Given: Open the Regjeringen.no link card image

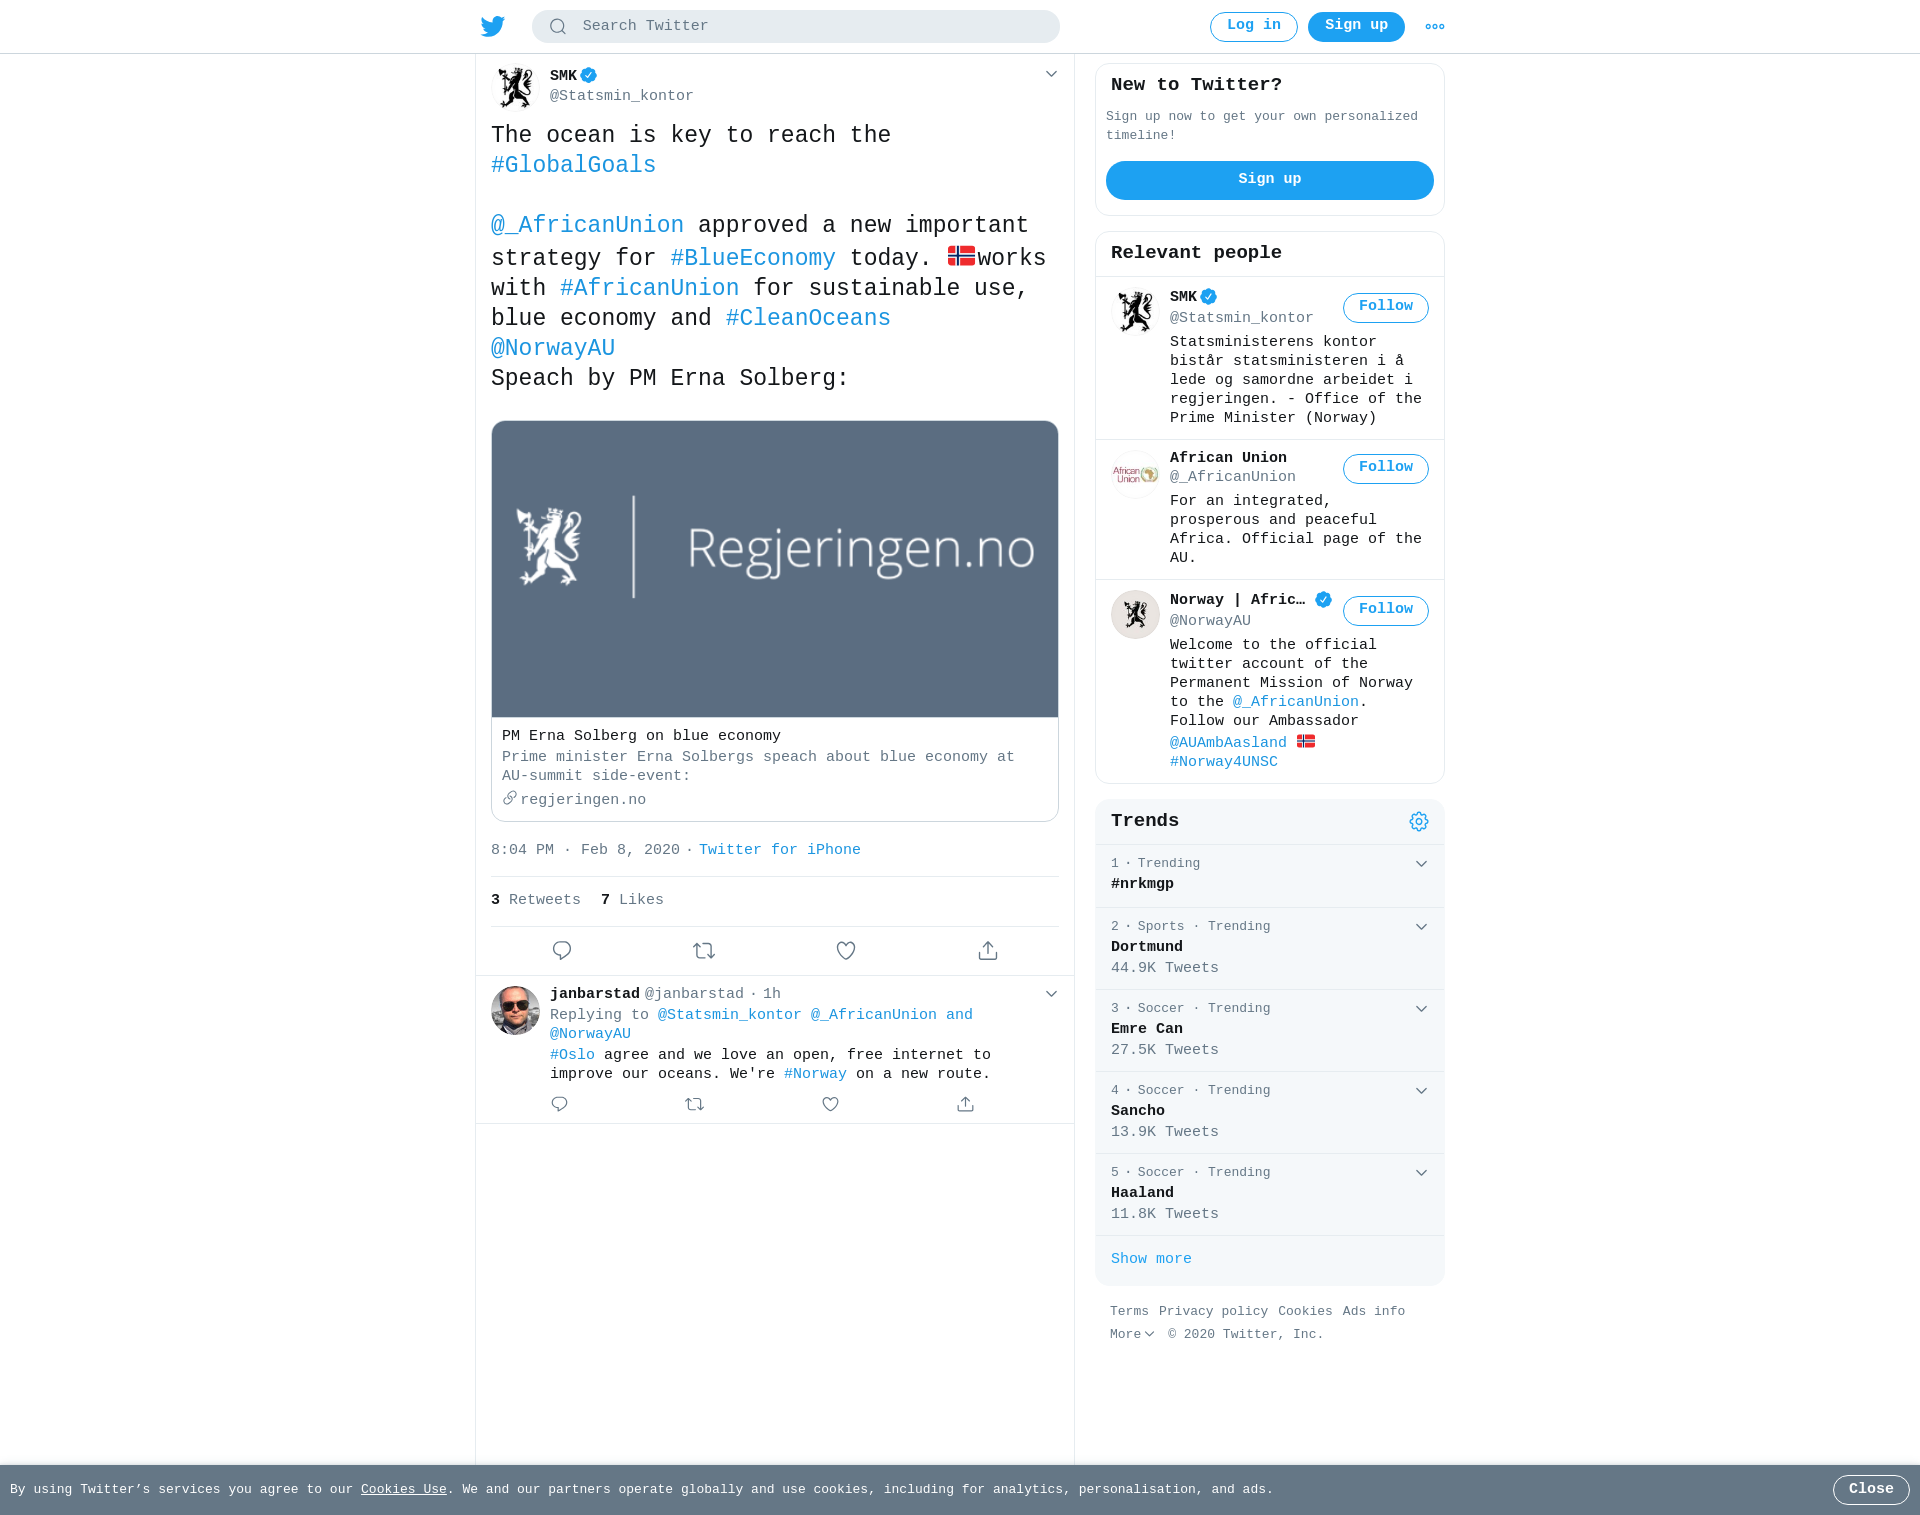Looking at the screenshot, I should pos(775,569).
